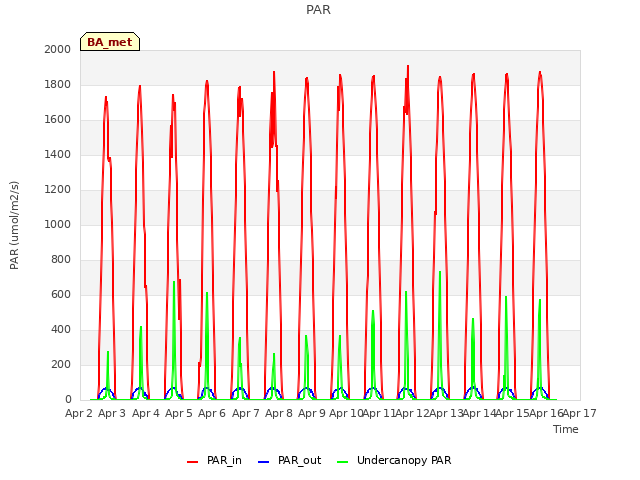Click the Apr 4 x-axis tick label

coord(146,413)
